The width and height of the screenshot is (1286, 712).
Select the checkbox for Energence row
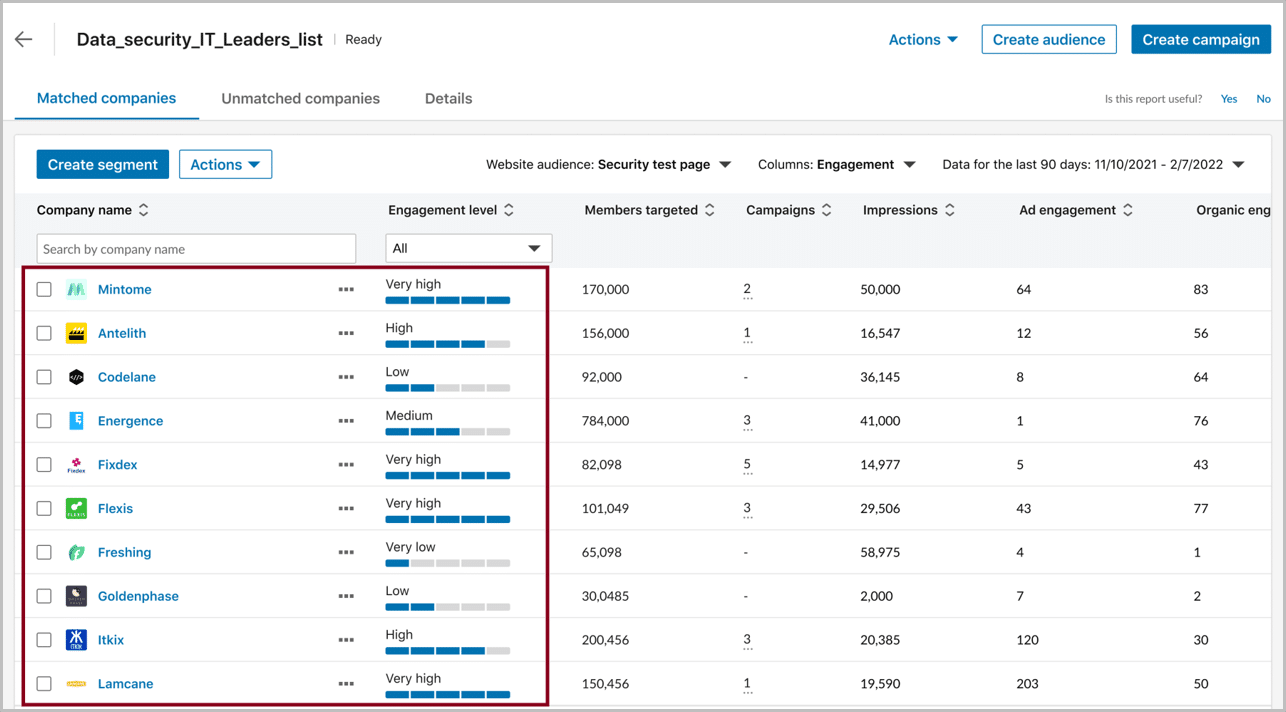[44, 420]
